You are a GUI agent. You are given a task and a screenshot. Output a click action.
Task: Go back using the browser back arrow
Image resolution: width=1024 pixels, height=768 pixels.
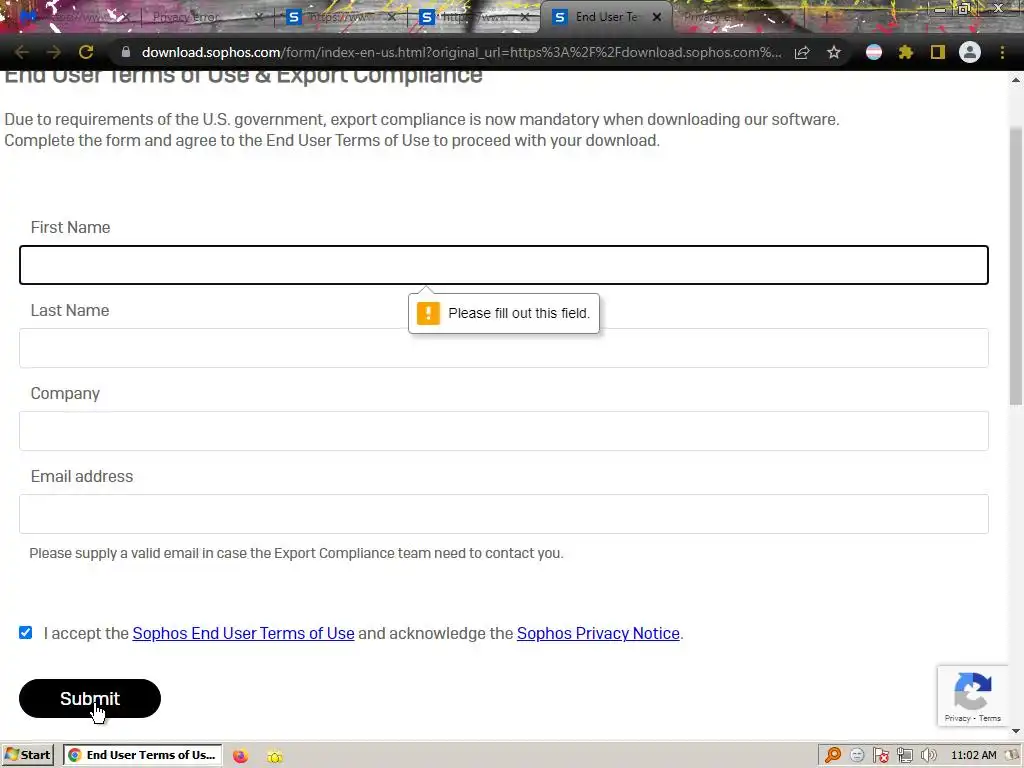(22, 52)
